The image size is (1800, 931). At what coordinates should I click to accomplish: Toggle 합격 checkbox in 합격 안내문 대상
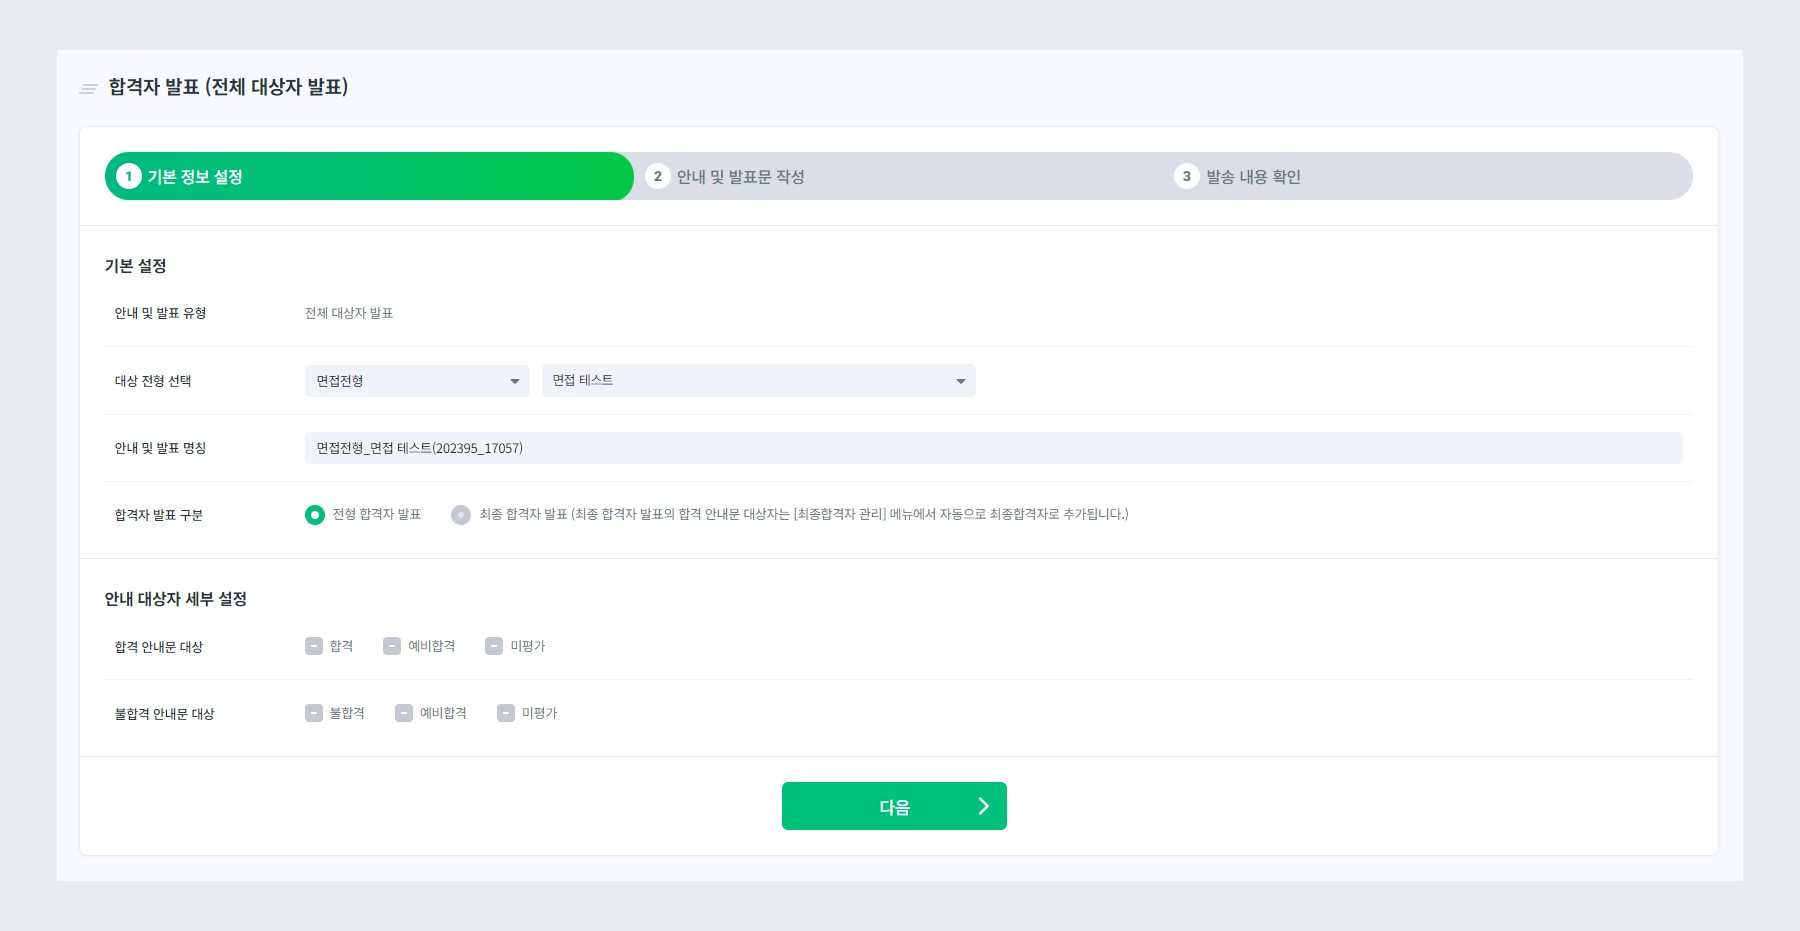(314, 646)
